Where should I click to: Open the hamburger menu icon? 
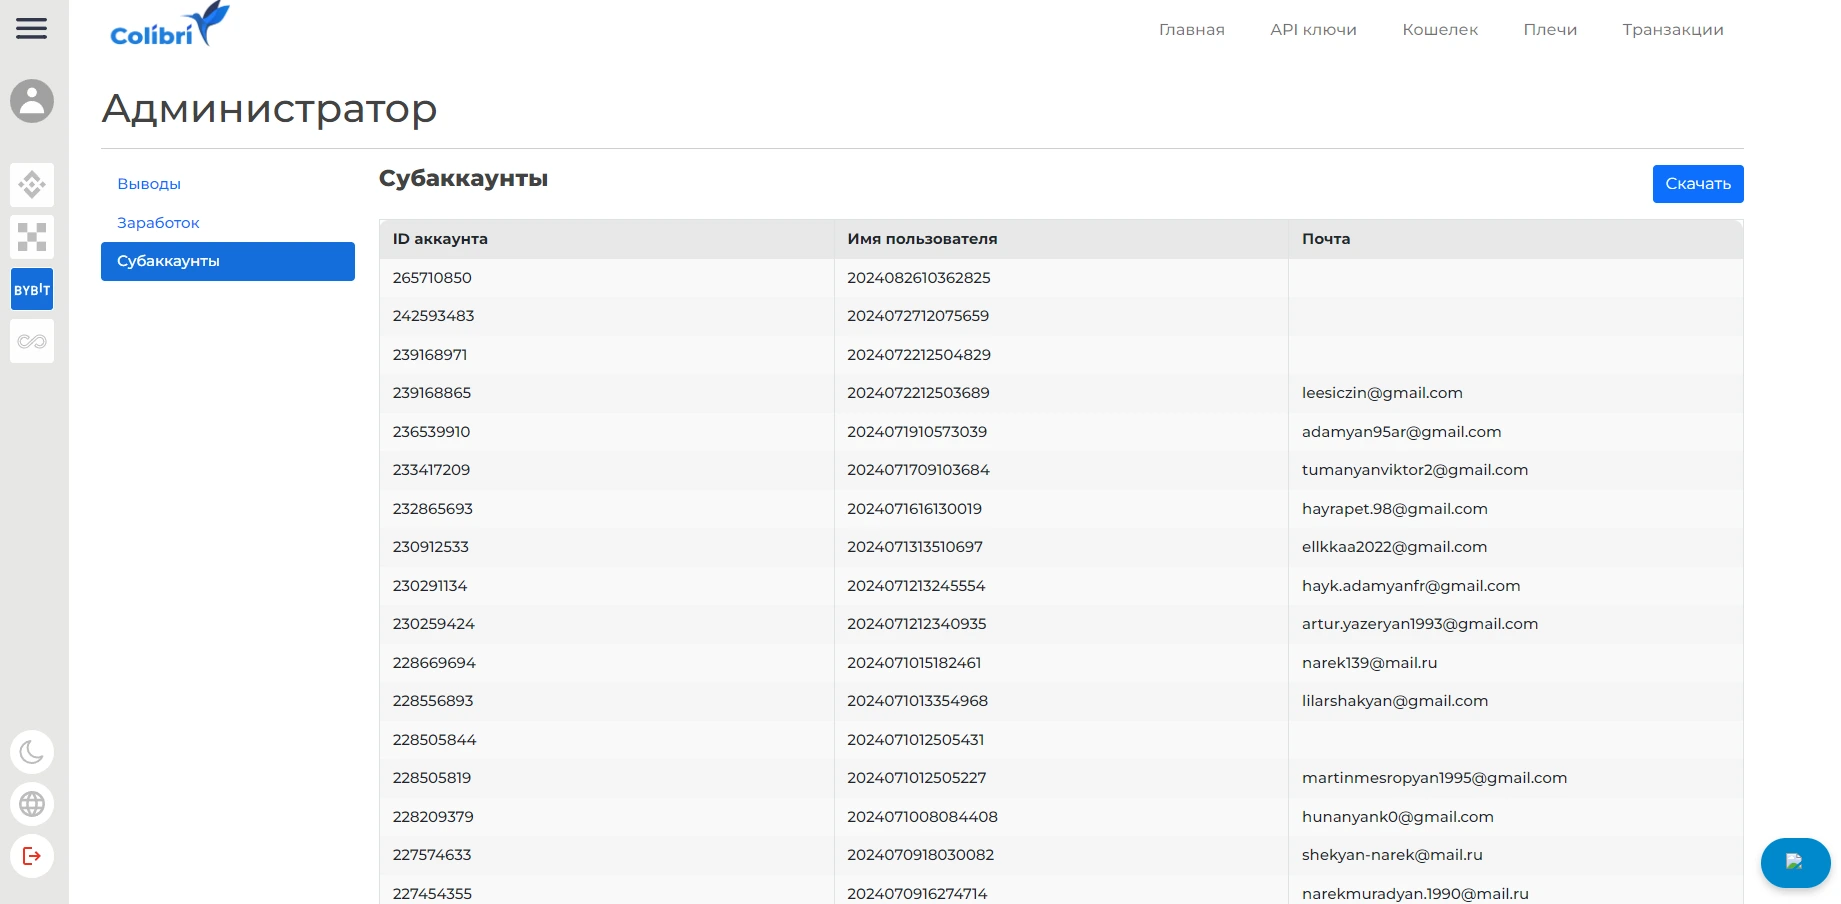click(x=32, y=28)
